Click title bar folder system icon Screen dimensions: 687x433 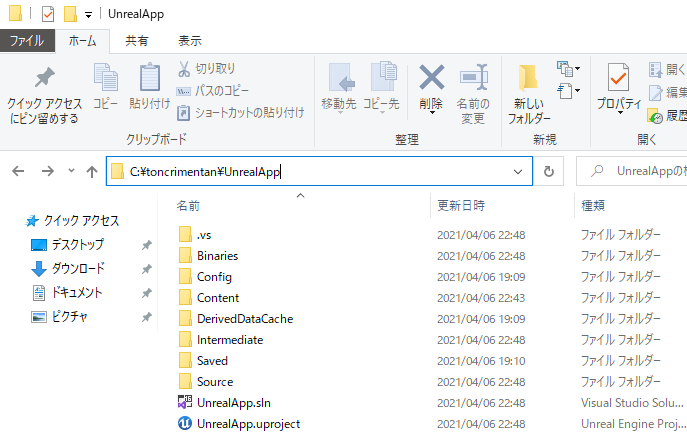[x=15, y=13]
